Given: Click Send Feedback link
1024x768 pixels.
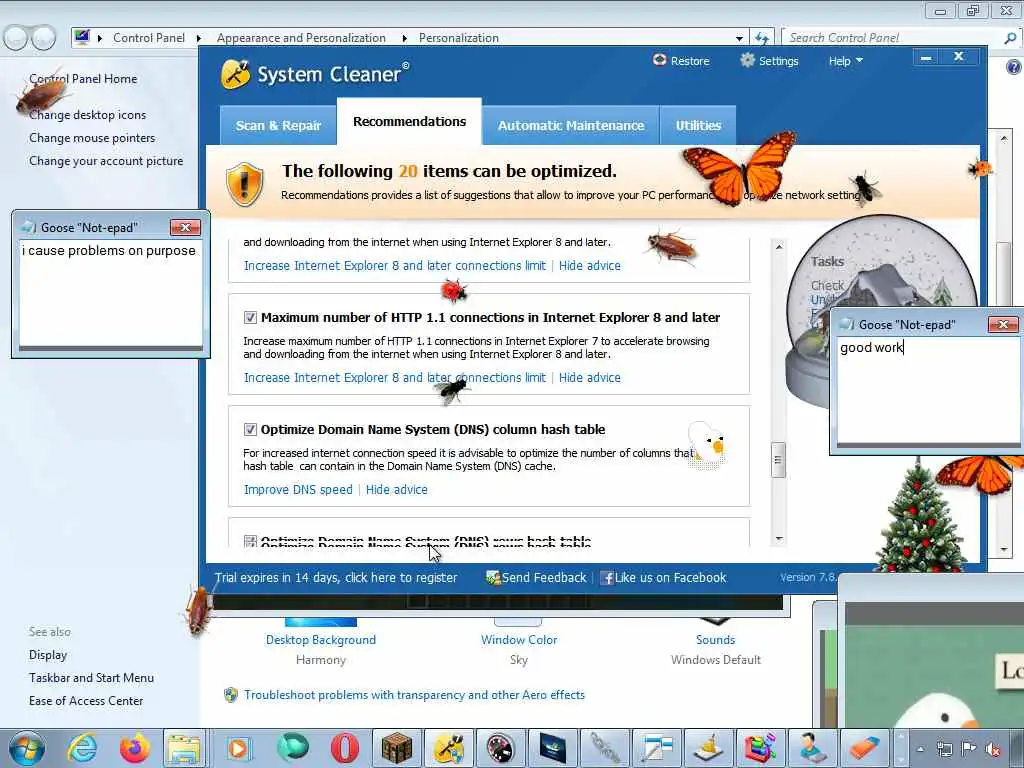Looking at the screenshot, I should (x=543, y=577).
